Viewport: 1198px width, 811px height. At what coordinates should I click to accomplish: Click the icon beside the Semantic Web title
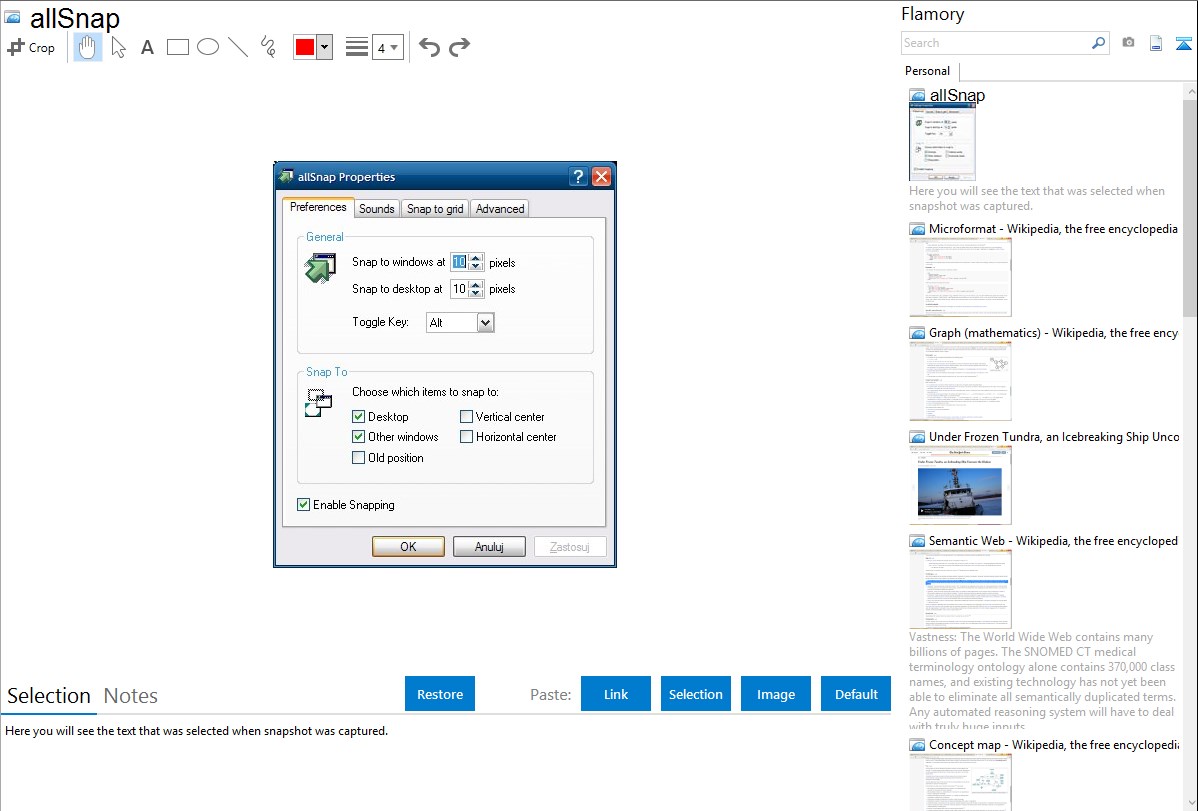pos(917,541)
